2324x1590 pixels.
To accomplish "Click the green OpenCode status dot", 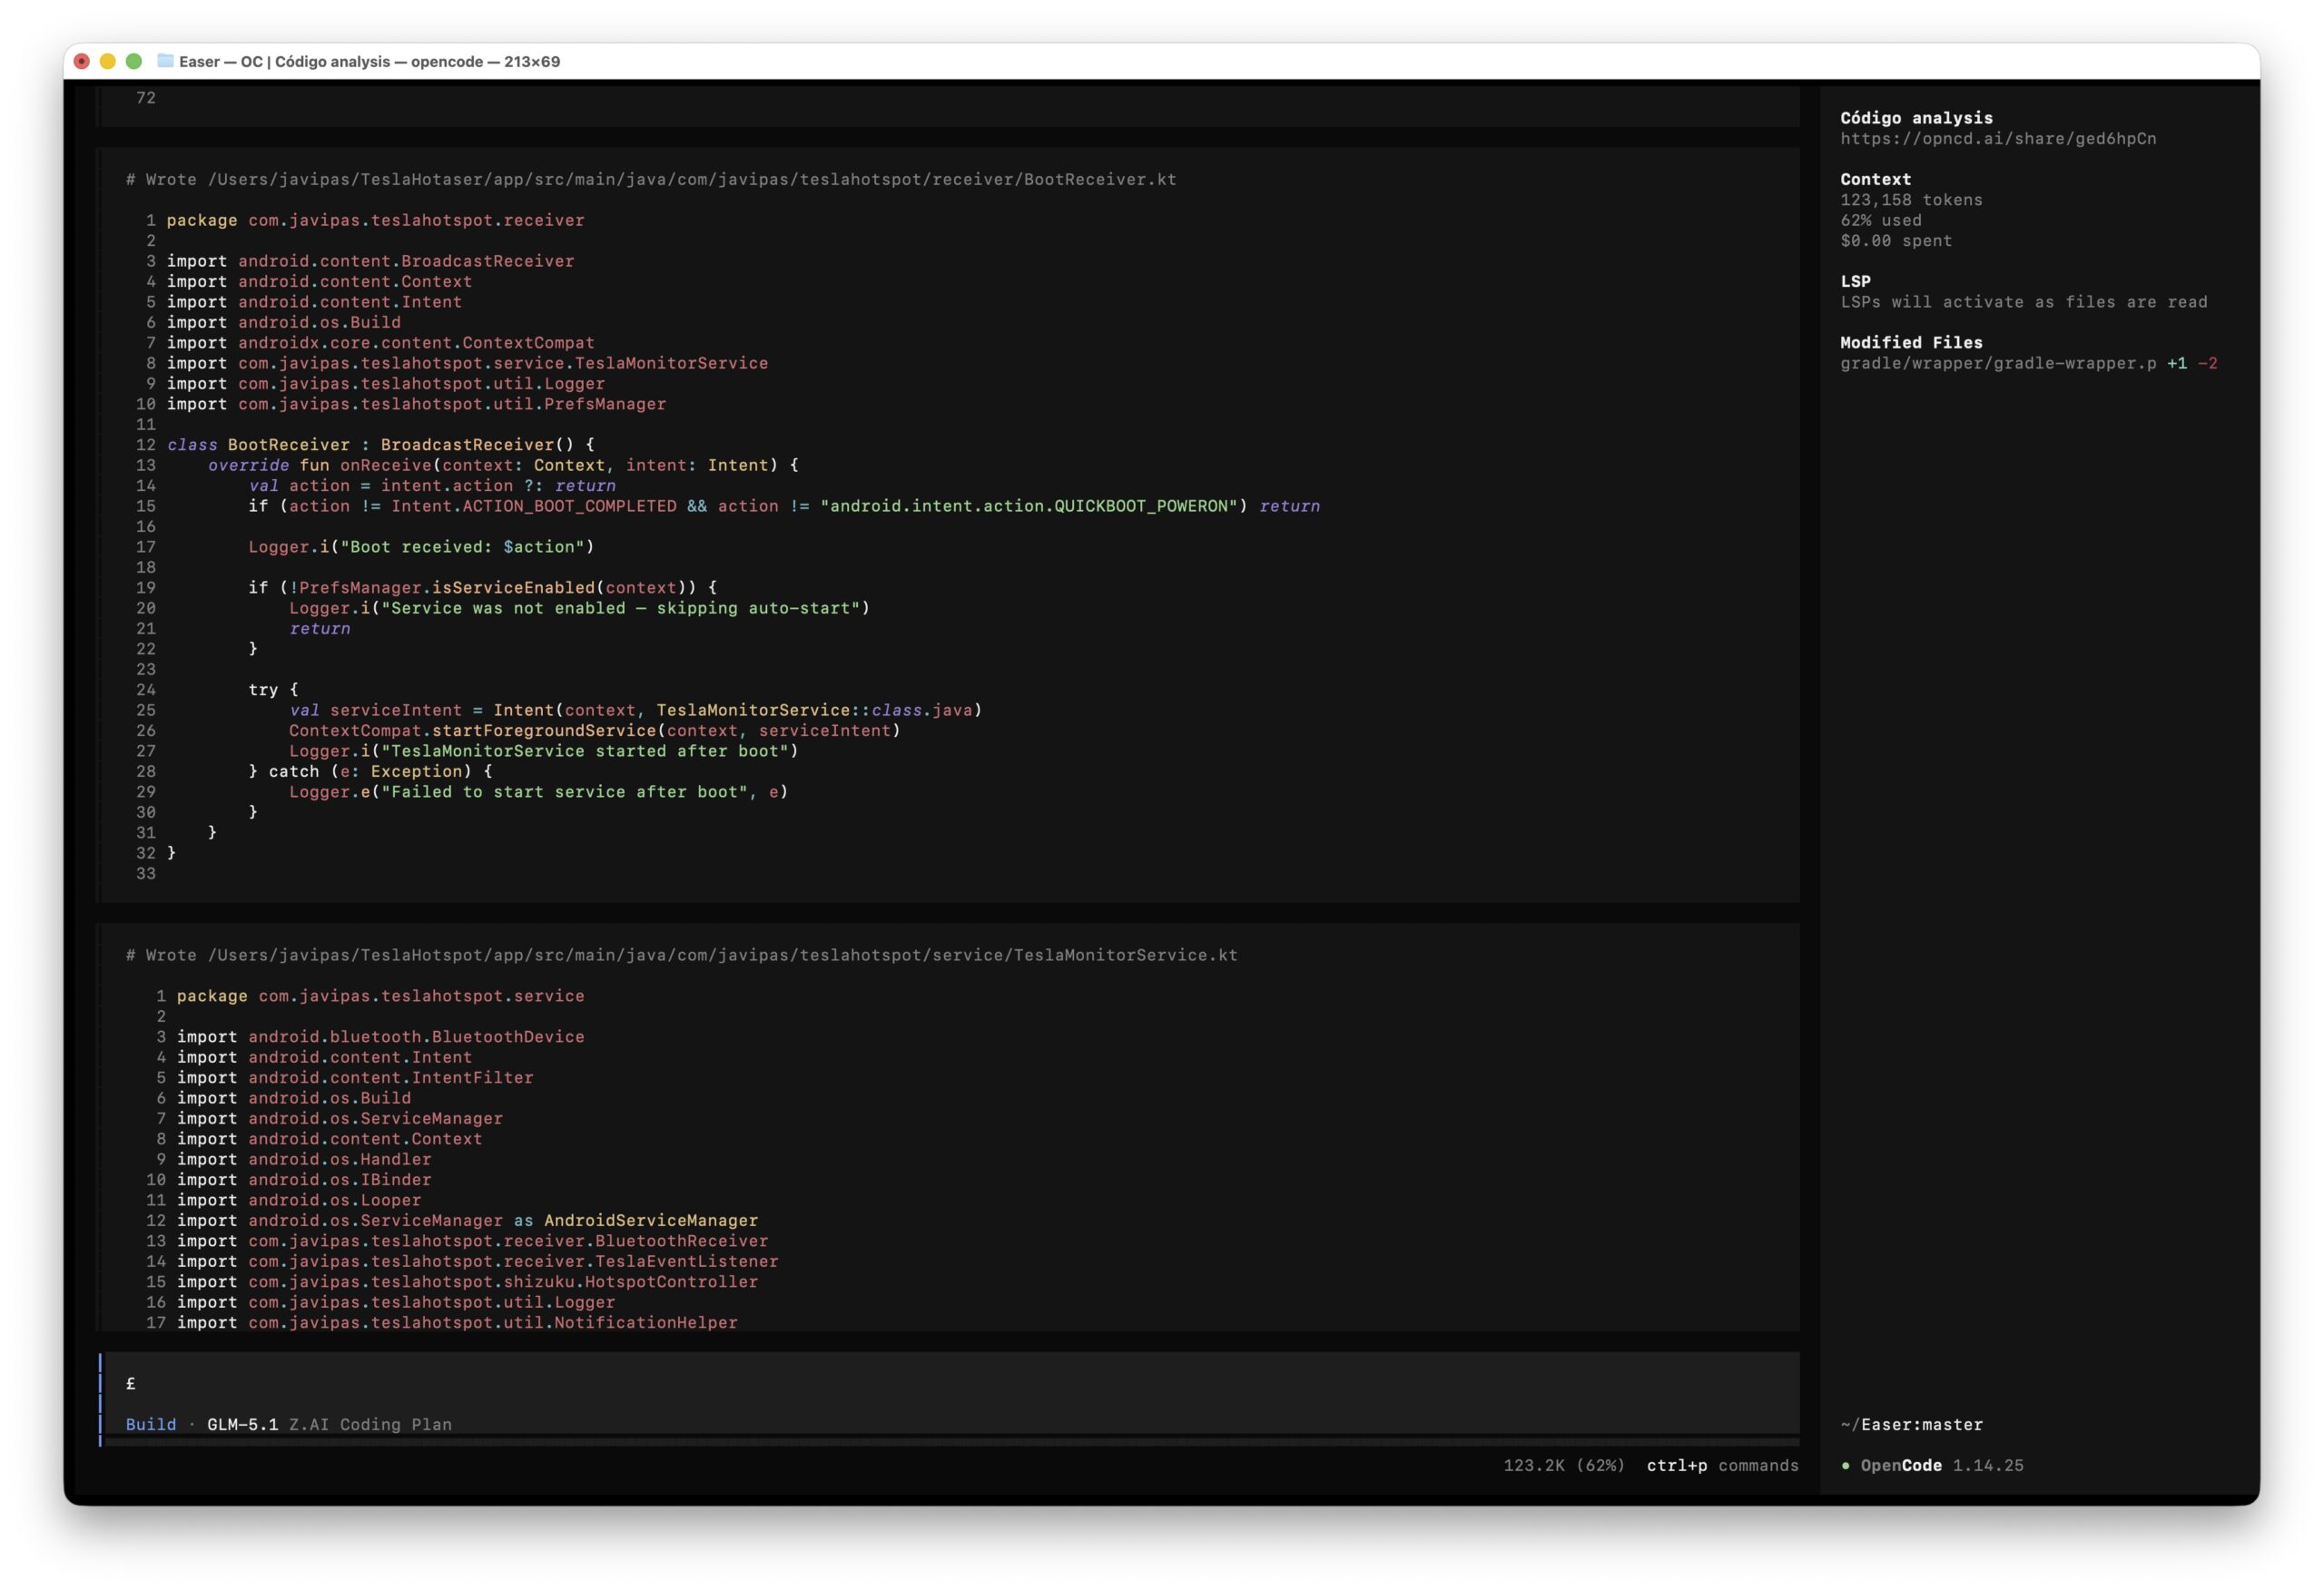I will click(1845, 1465).
